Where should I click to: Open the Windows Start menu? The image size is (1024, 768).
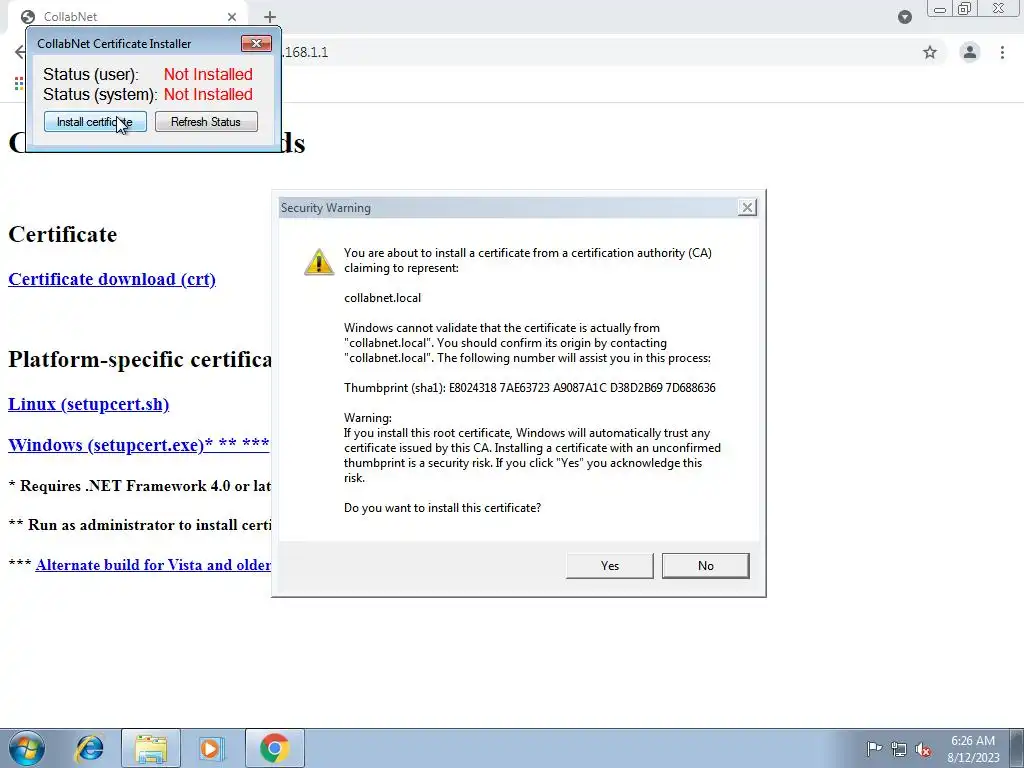coord(27,748)
